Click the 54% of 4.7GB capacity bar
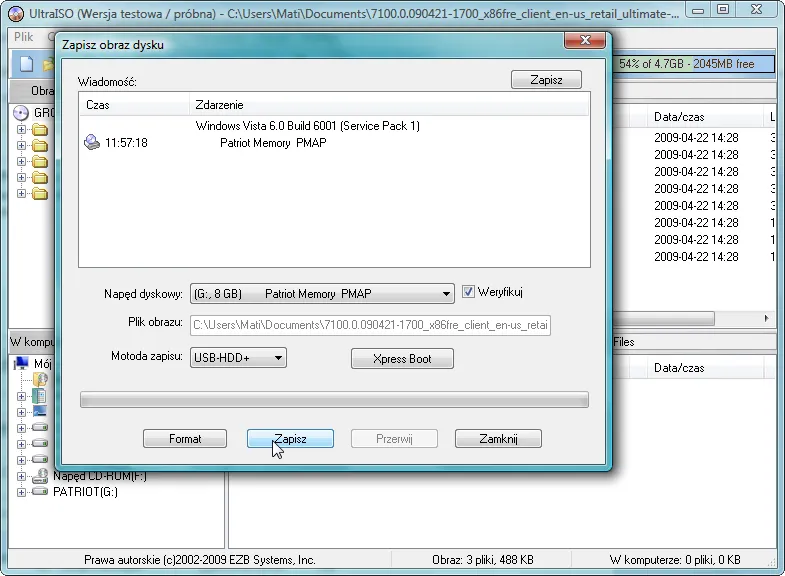Viewport: 785px width, 576px height. (x=698, y=64)
